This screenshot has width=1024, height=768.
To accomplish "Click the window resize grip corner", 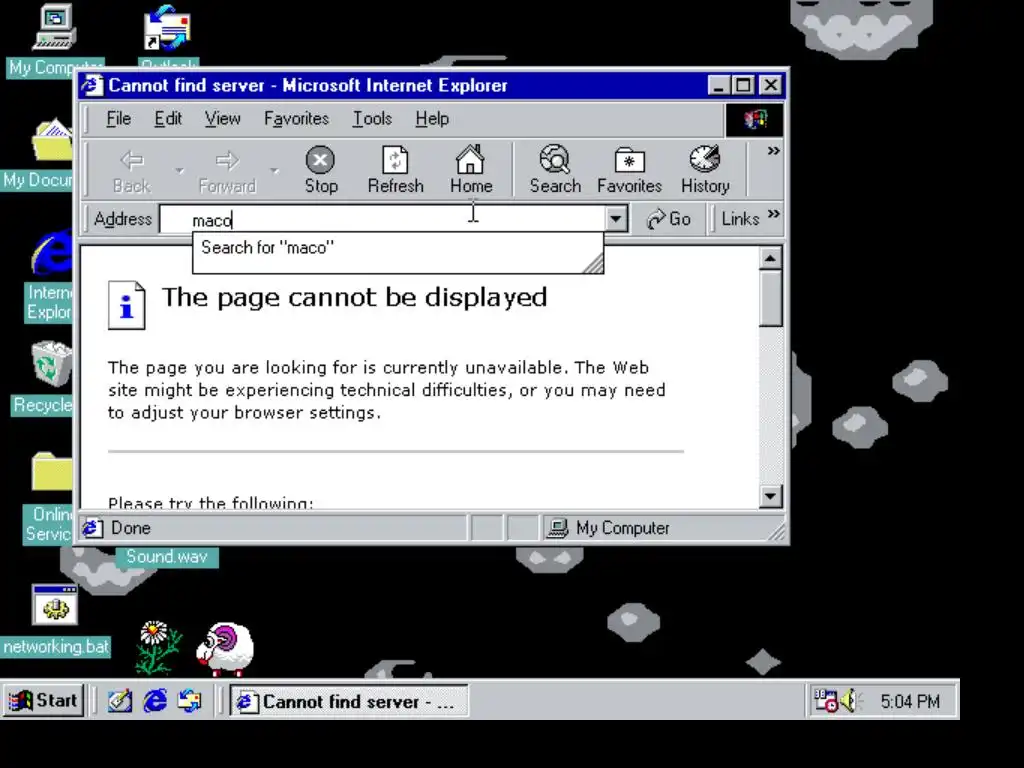I will coord(776,532).
